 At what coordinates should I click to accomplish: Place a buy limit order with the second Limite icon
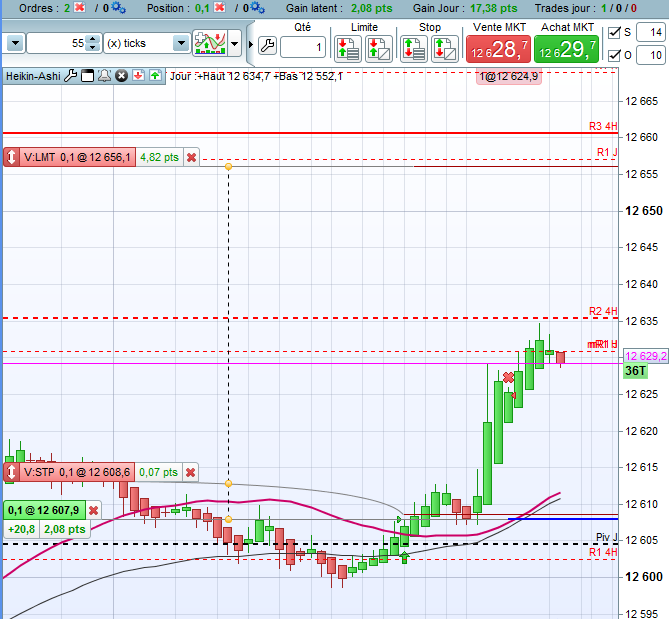pos(378,49)
